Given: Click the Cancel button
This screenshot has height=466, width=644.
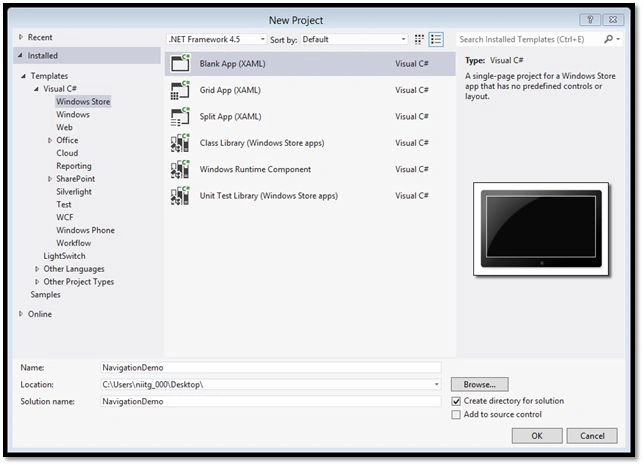Looking at the screenshot, I should click(x=592, y=436).
